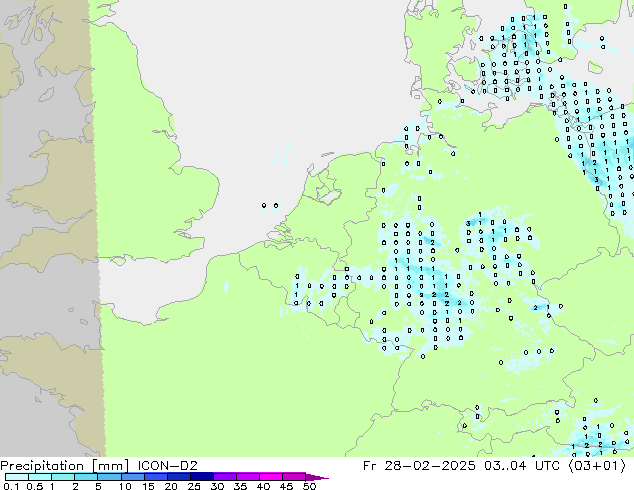This screenshot has height=490, width=634.
Task: Click the '03..04 UTC' time text
Action: click(x=522, y=465)
